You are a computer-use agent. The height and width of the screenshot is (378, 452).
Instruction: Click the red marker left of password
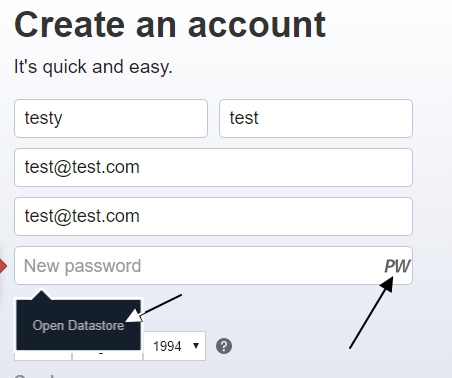3,266
